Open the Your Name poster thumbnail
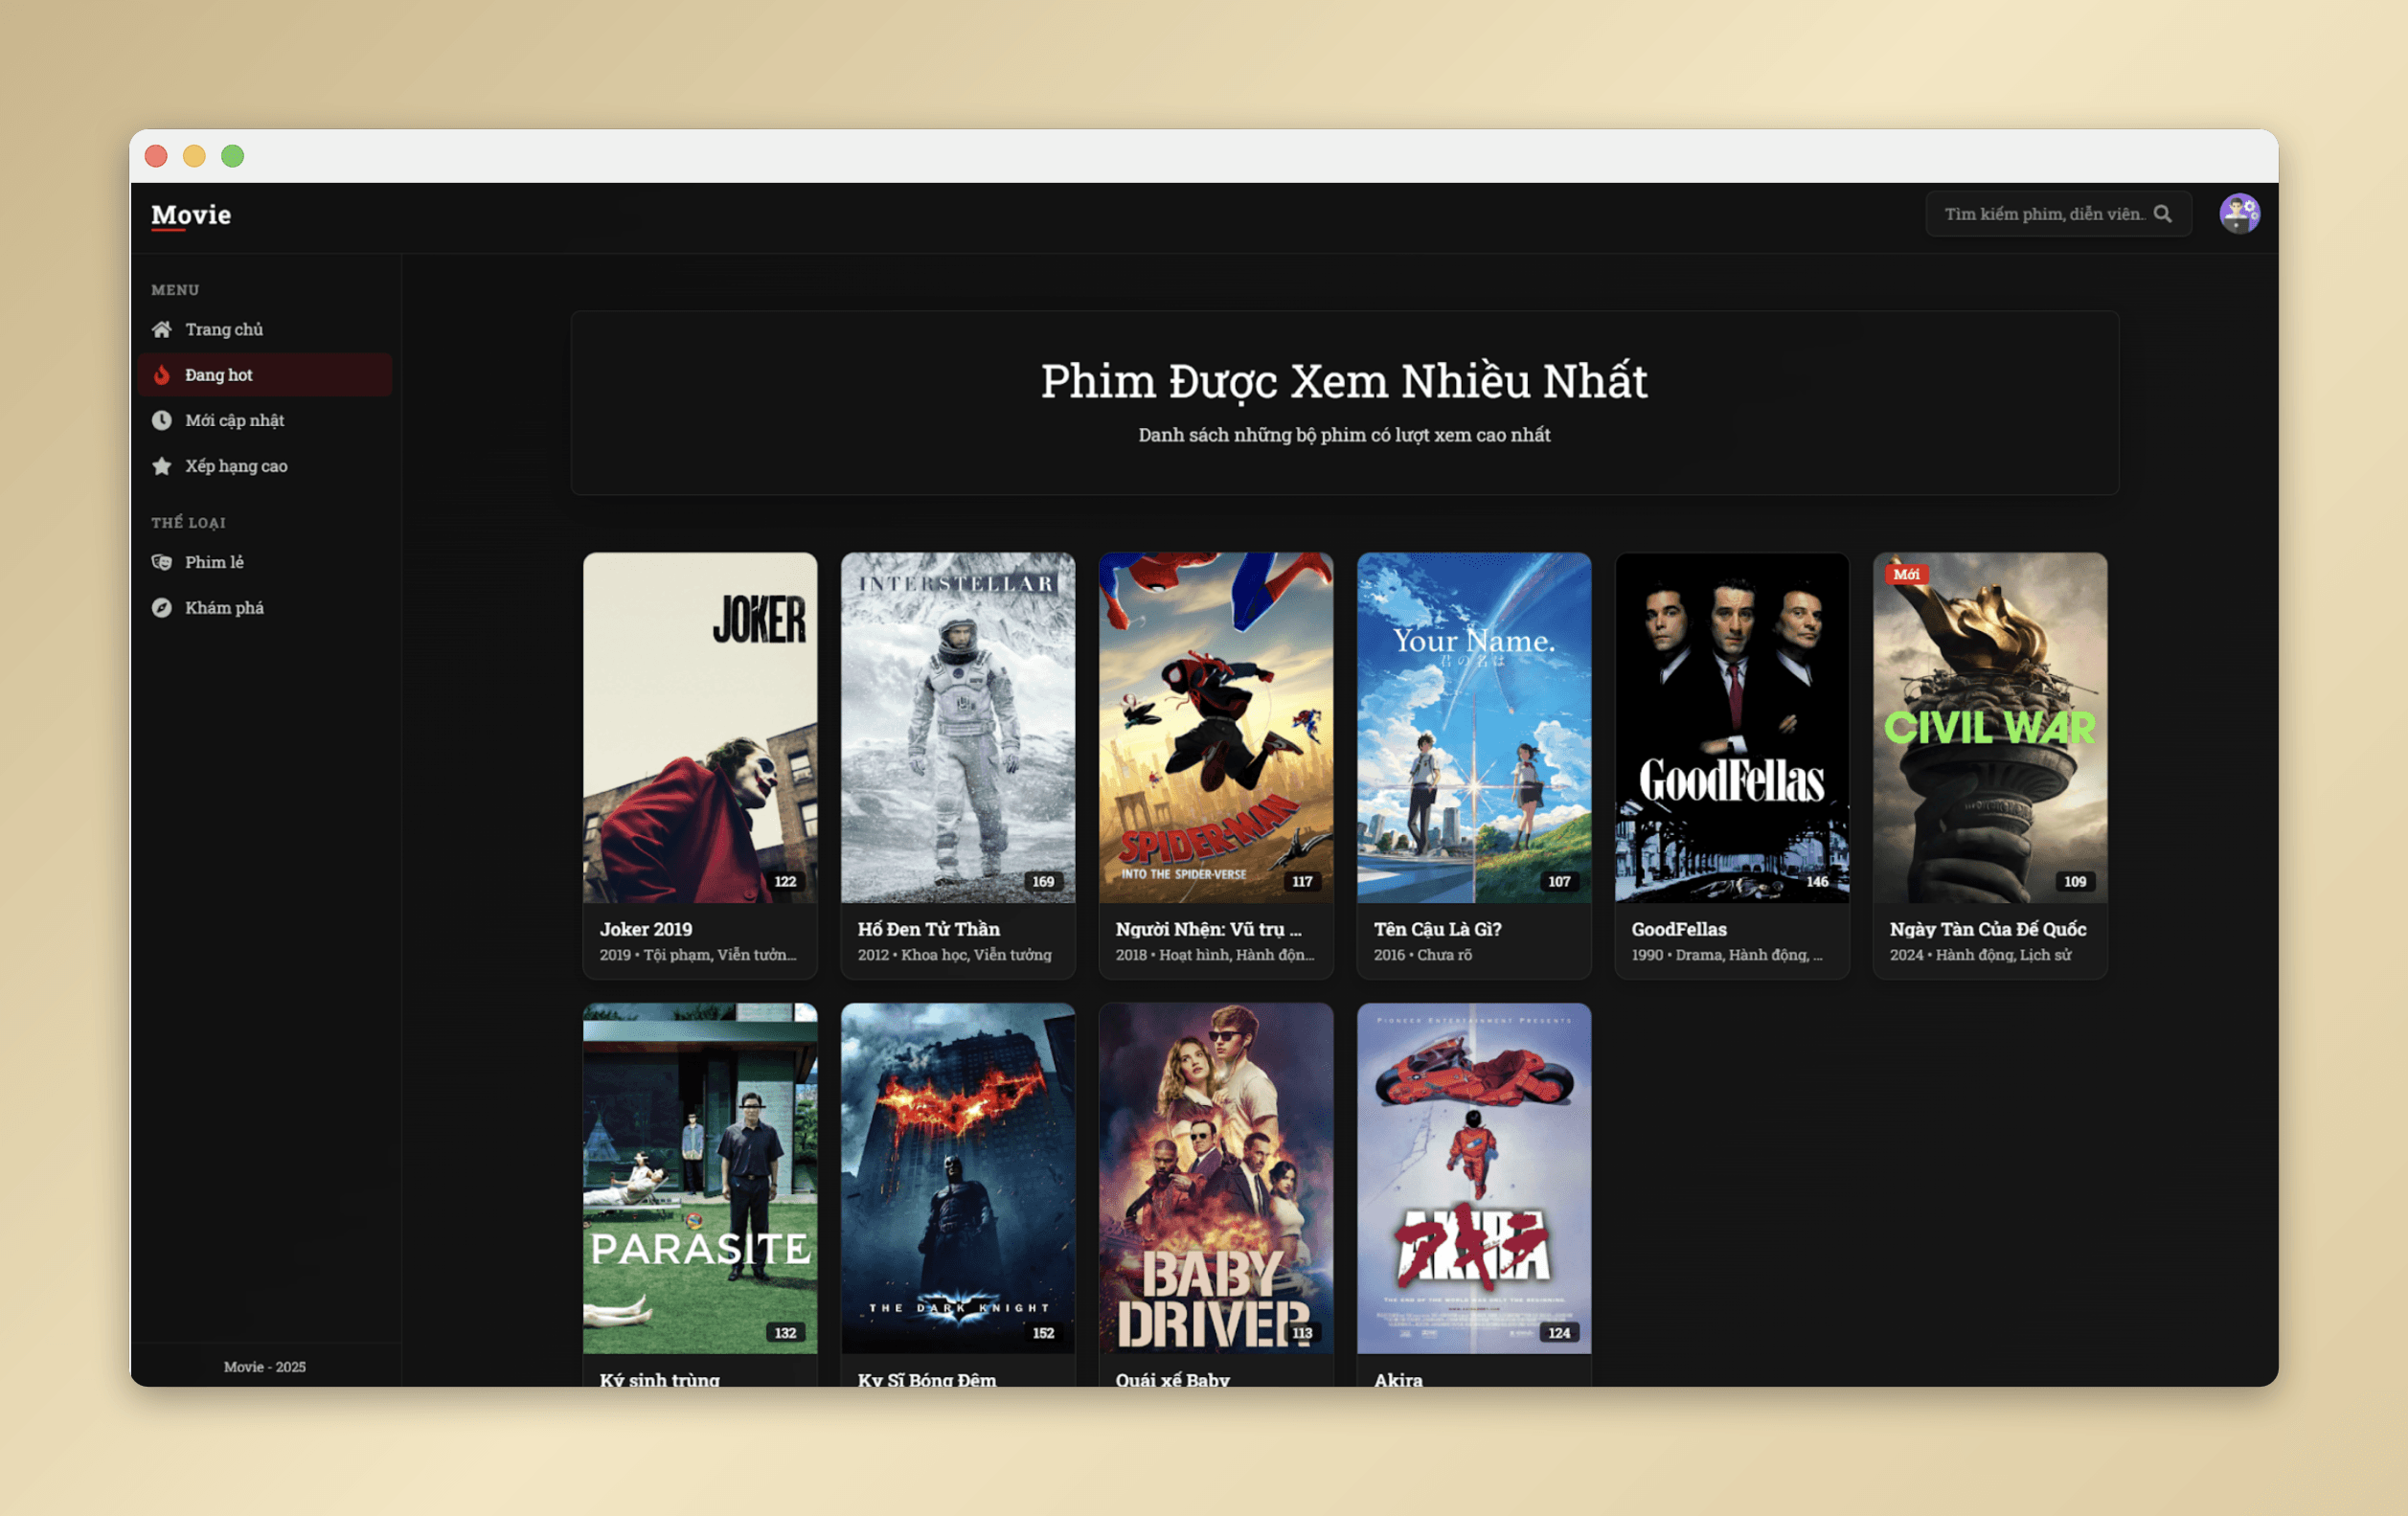2408x1516 pixels. [x=1474, y=728]
